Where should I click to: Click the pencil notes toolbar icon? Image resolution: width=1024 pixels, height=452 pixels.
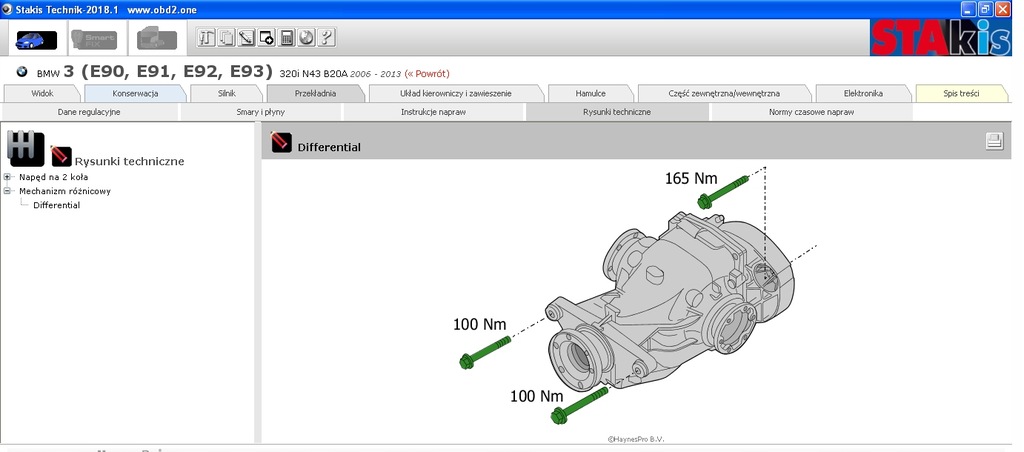[246, 38]
